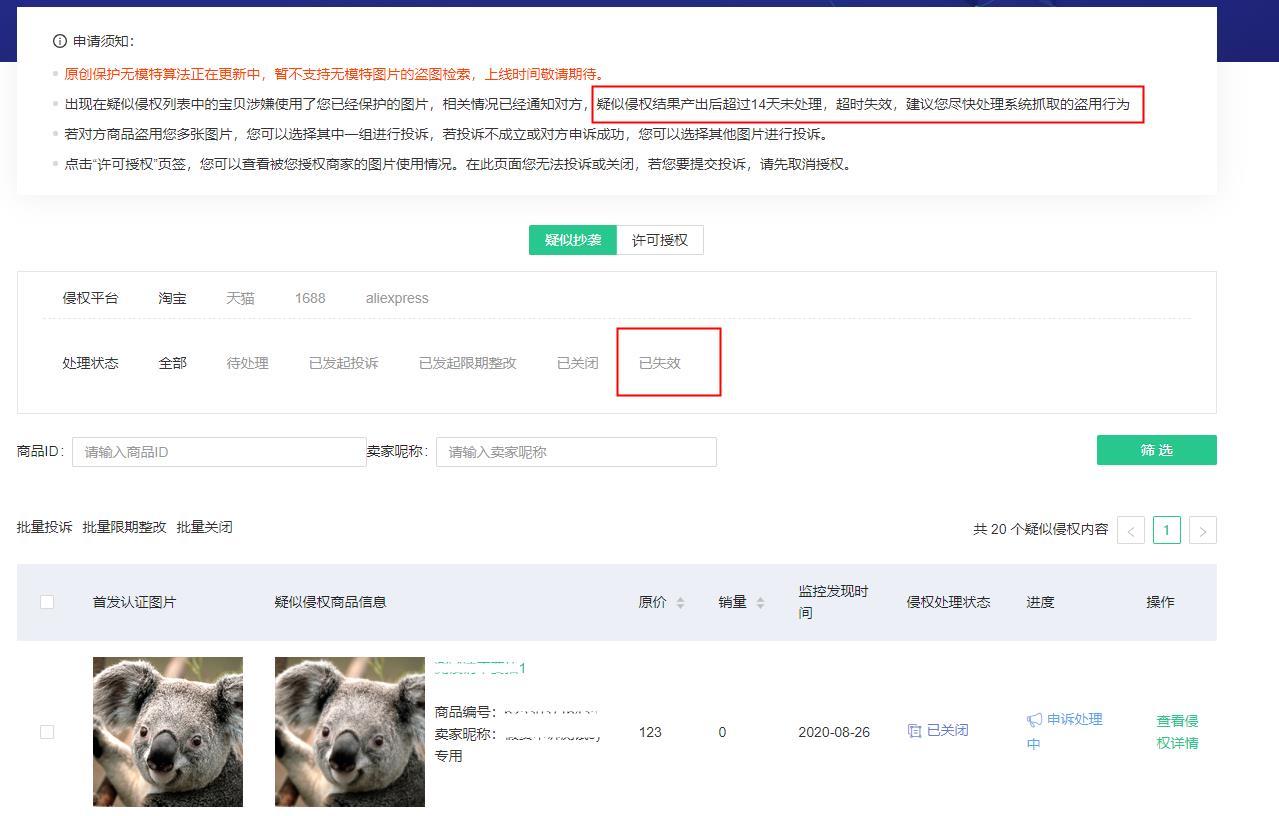The height and width of the screenshot is (816, 1279).
Task: Click 批量关闭 above the table
Action: [204, 527]
